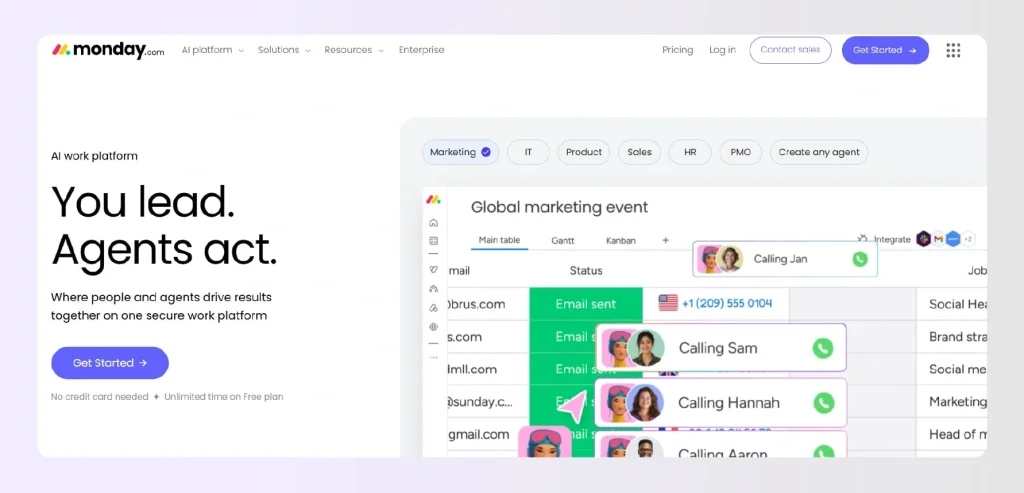
Task: Click the three-dots icon in board sidebar
Action: click(x=434, y=358)
